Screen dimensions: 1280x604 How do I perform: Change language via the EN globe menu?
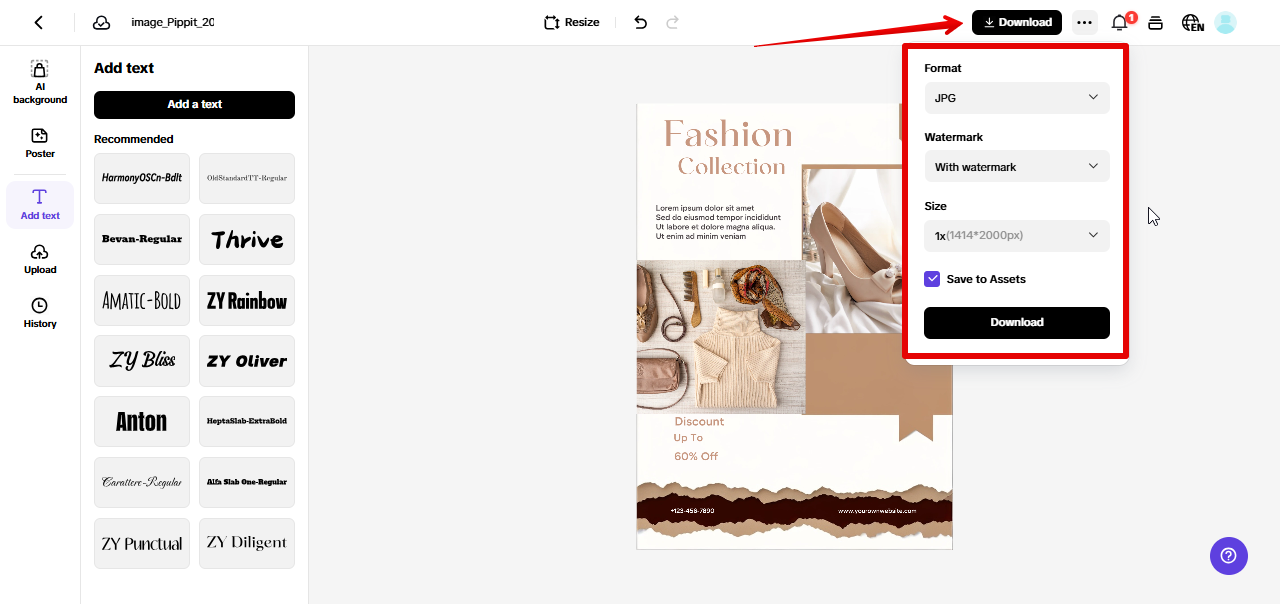(1192, 21)
